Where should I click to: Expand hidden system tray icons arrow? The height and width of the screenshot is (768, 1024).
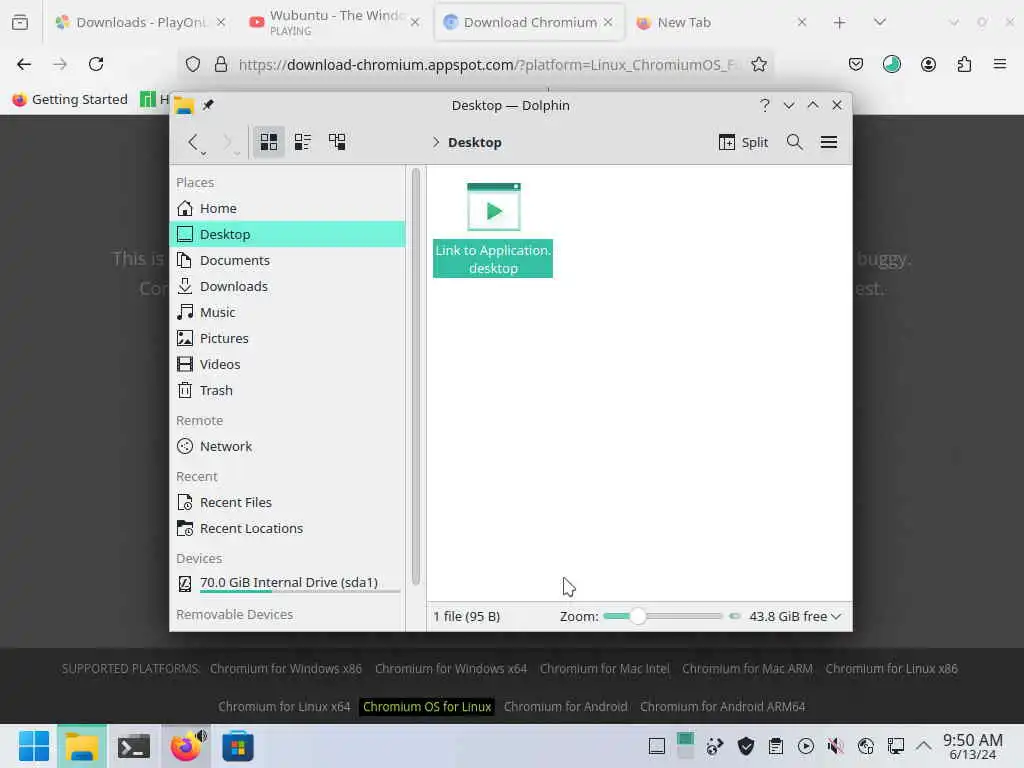tap(923, 745)
